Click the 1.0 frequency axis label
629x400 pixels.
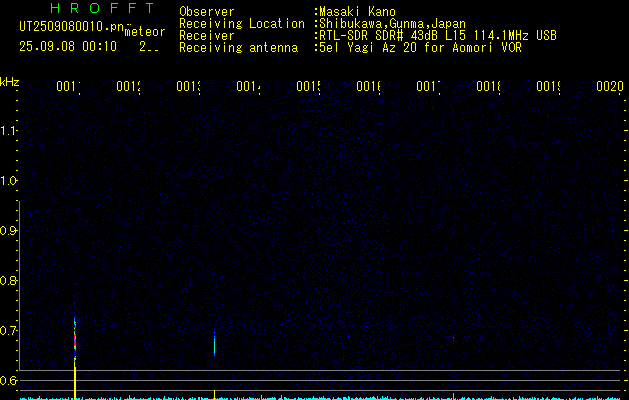tap(8, 181)
